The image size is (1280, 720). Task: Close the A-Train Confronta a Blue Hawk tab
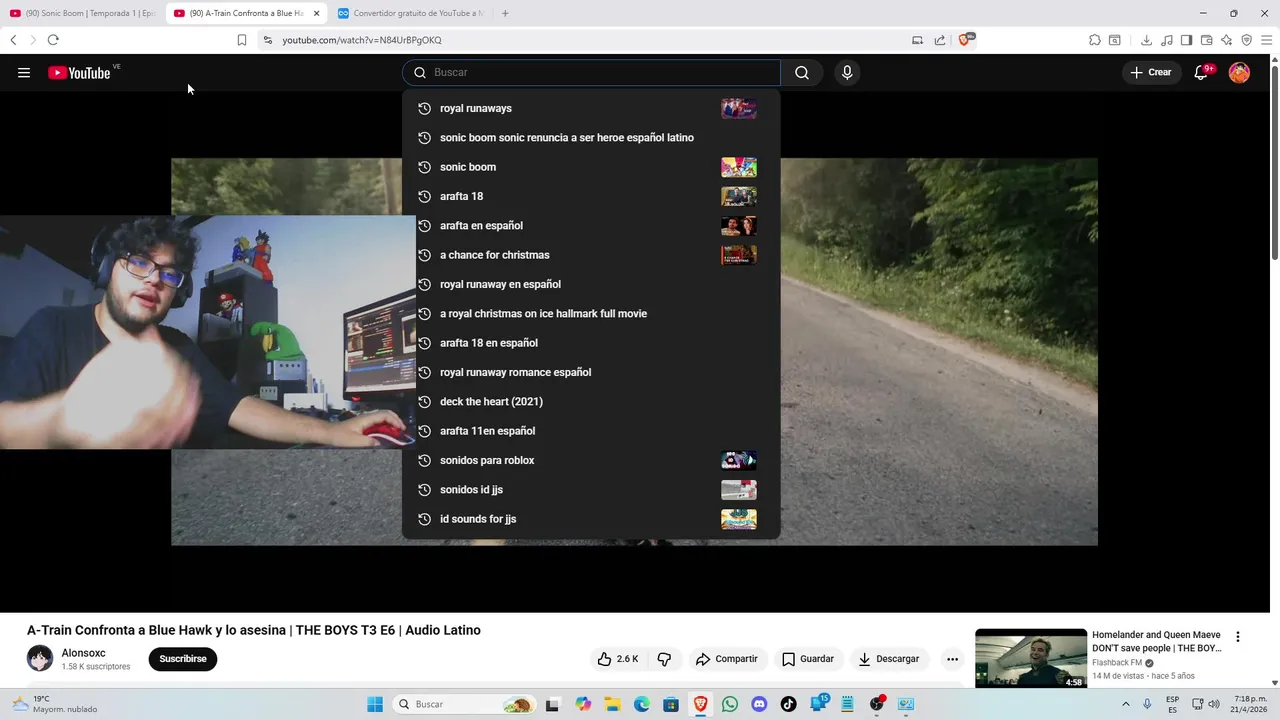pyautogui.click(x=316, y=13)
